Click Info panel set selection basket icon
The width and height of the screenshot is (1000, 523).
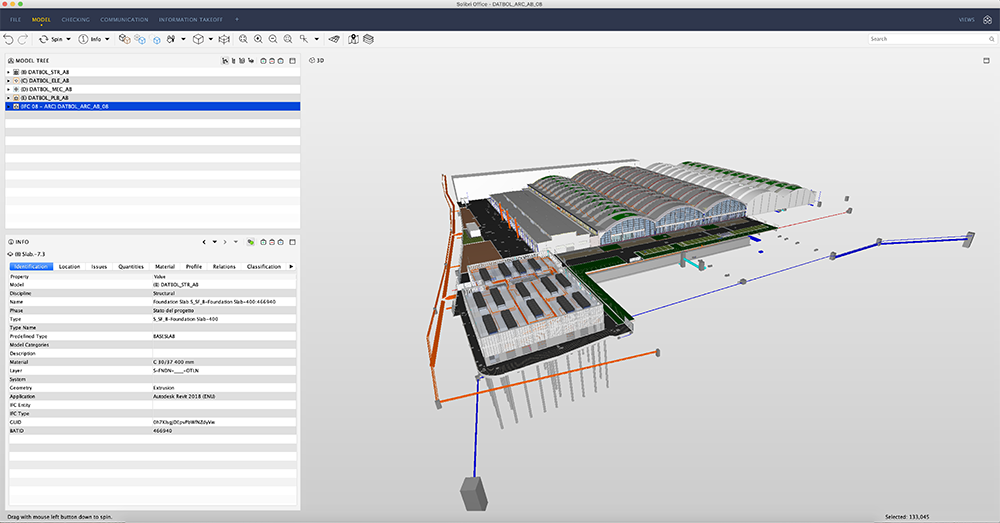point(263,242)
